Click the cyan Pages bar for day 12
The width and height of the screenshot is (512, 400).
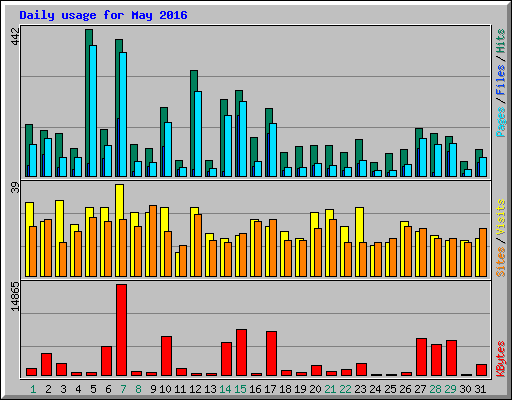click(x=198, y=134)
